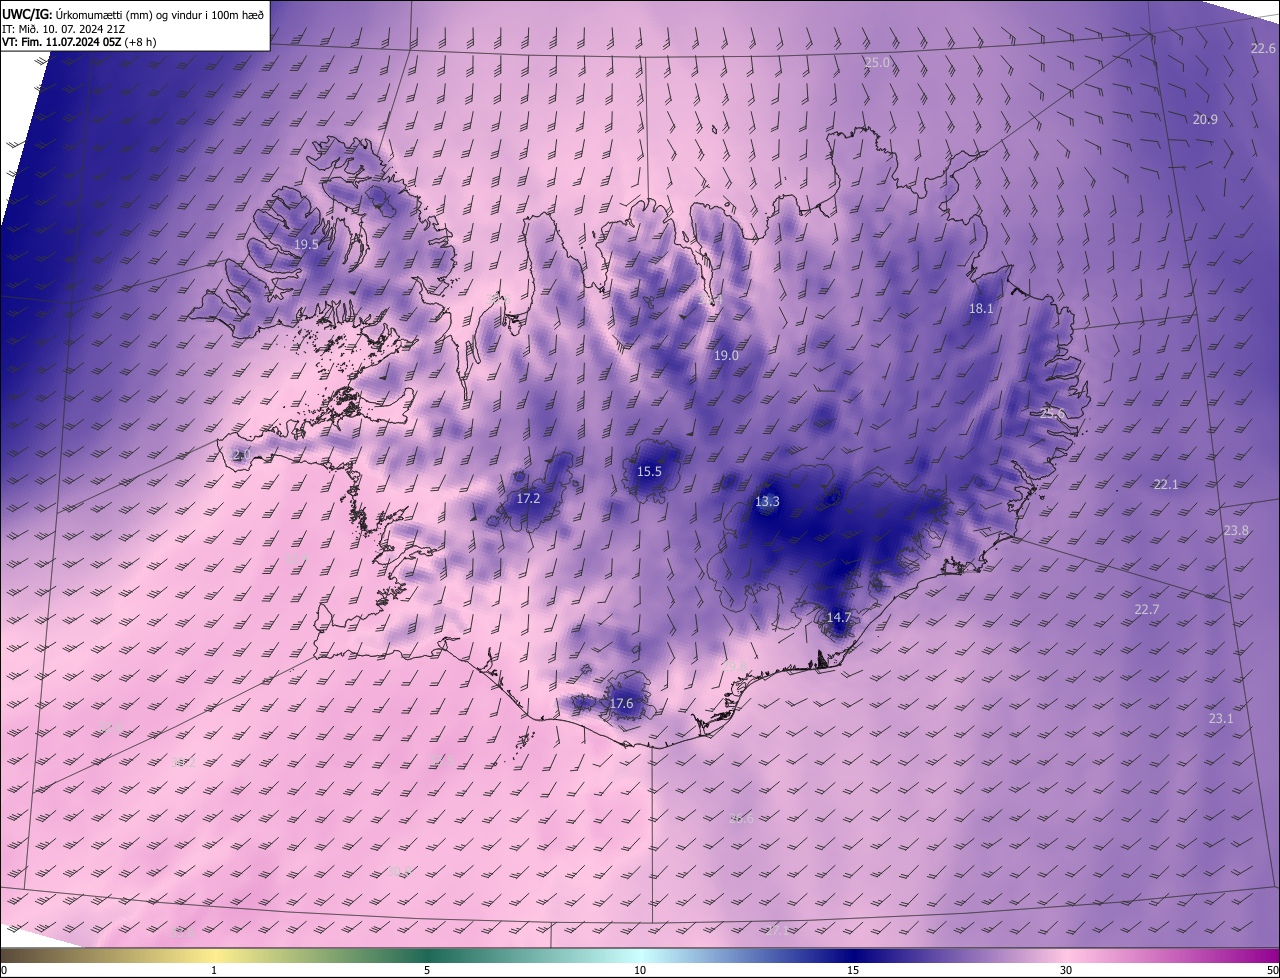Image resolution: width=1280 pixels, height=978 pixels.
Task: Click the colorbar tick label 0
Action: [x=4, y=970]
